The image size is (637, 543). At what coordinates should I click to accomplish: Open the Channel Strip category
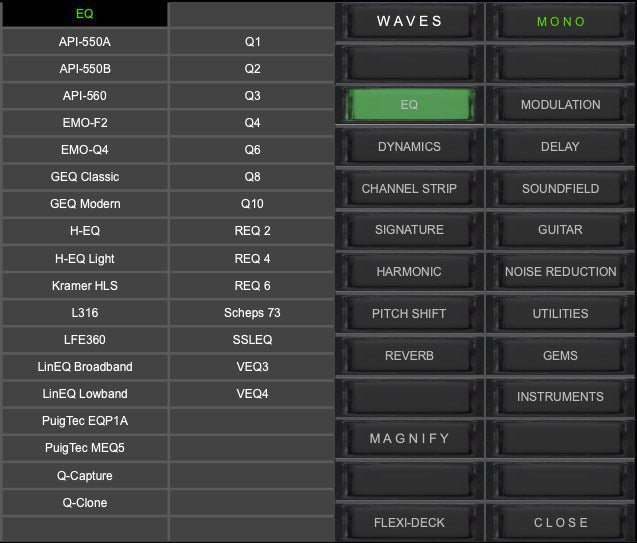pyautogui.click(x=409, y=189)
